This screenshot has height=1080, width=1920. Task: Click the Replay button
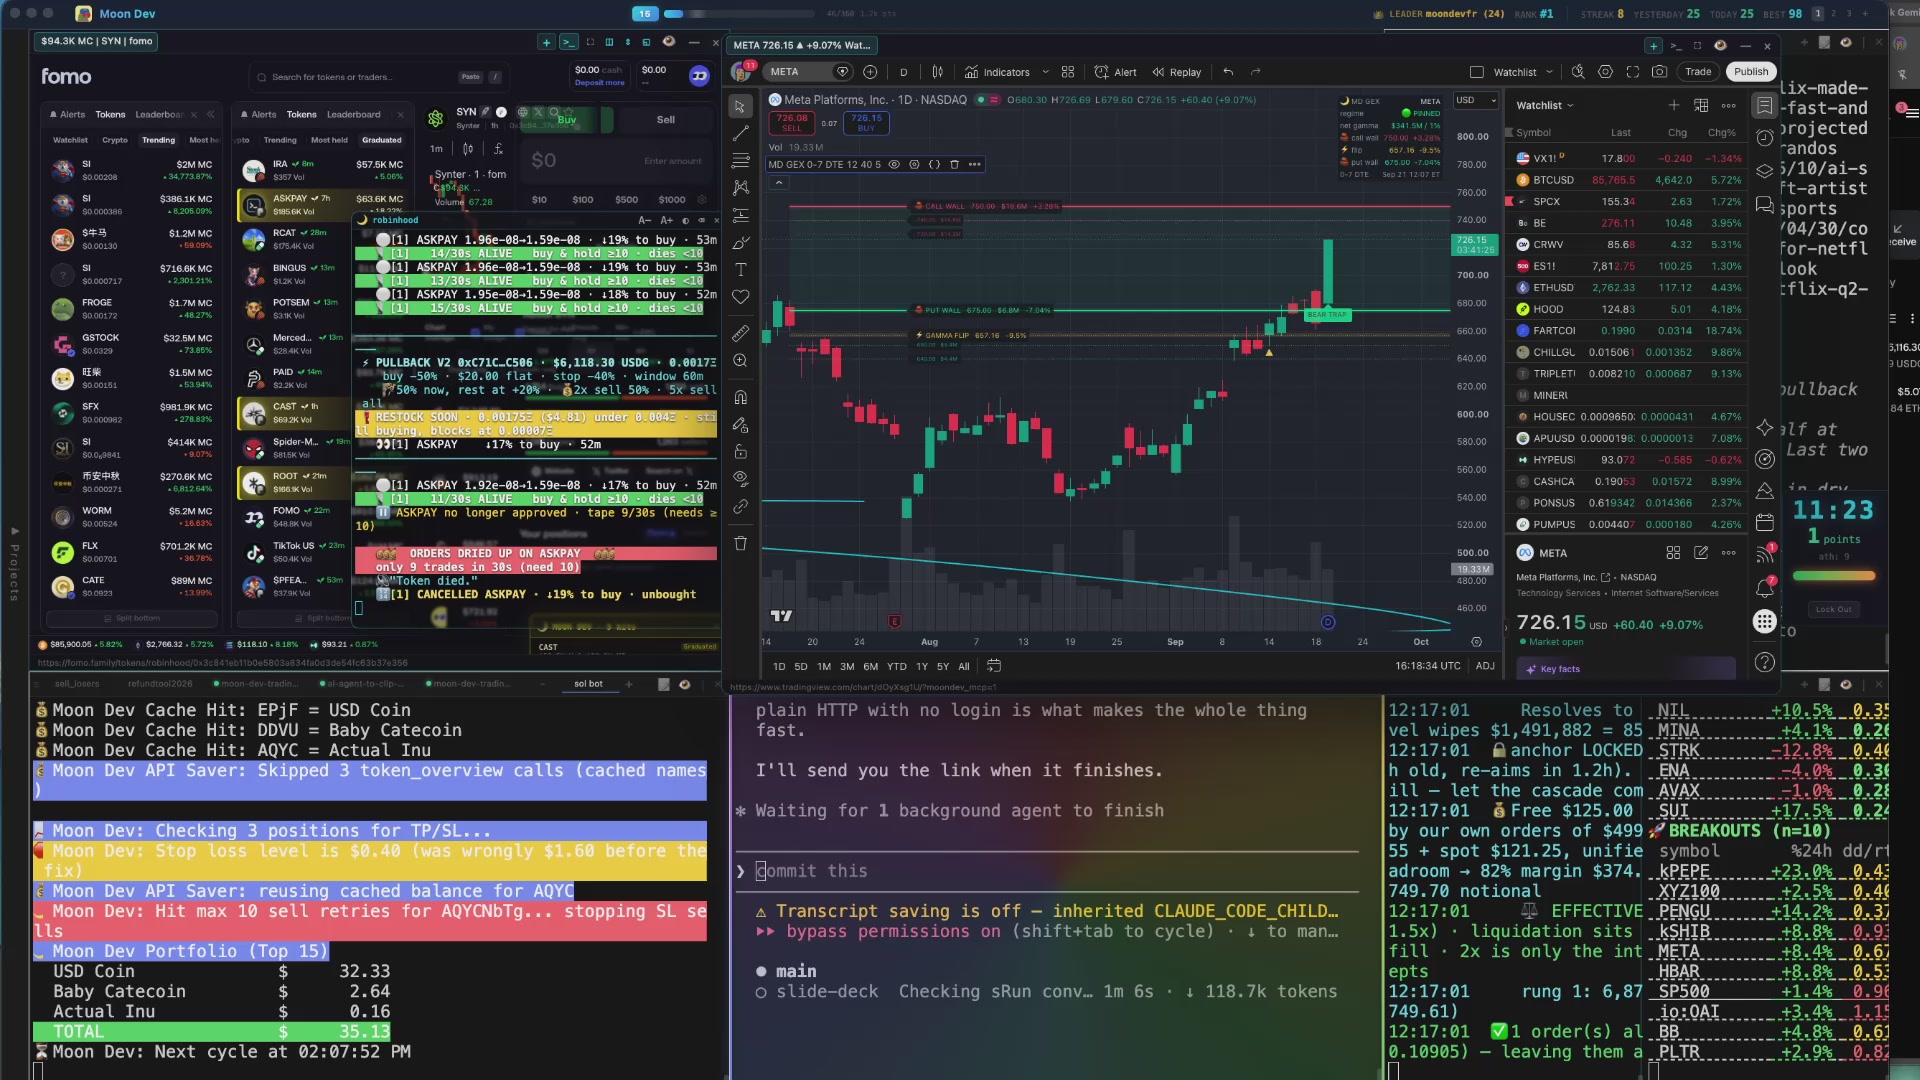(x=1177, y=72)
